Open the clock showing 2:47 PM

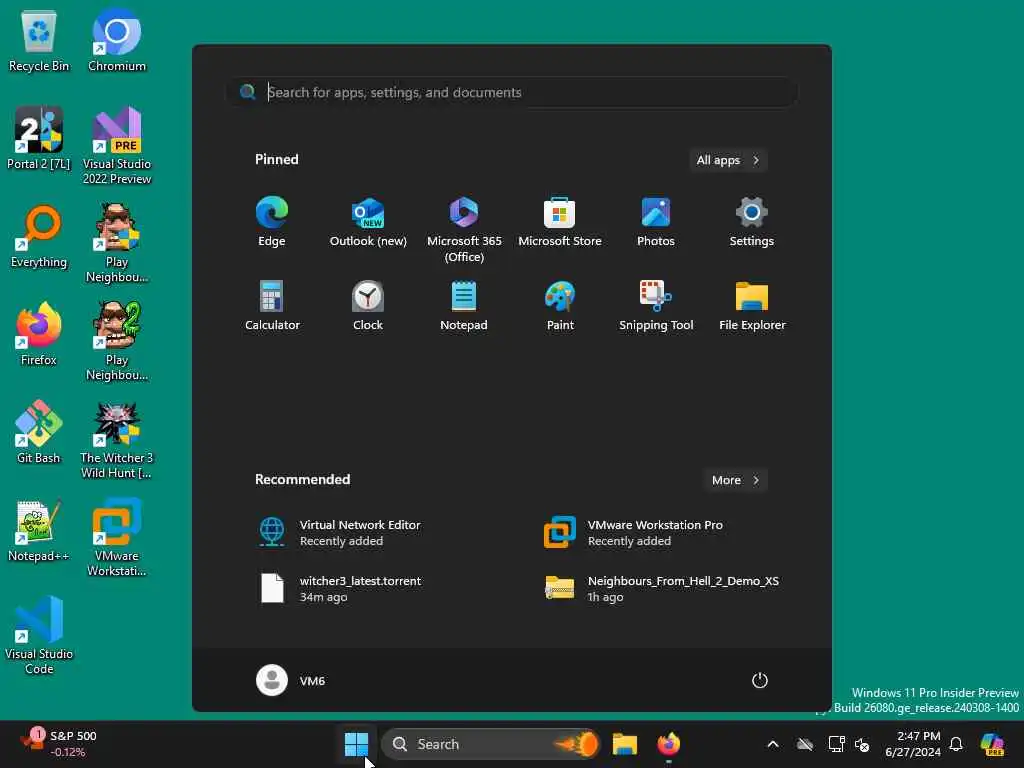913,744
